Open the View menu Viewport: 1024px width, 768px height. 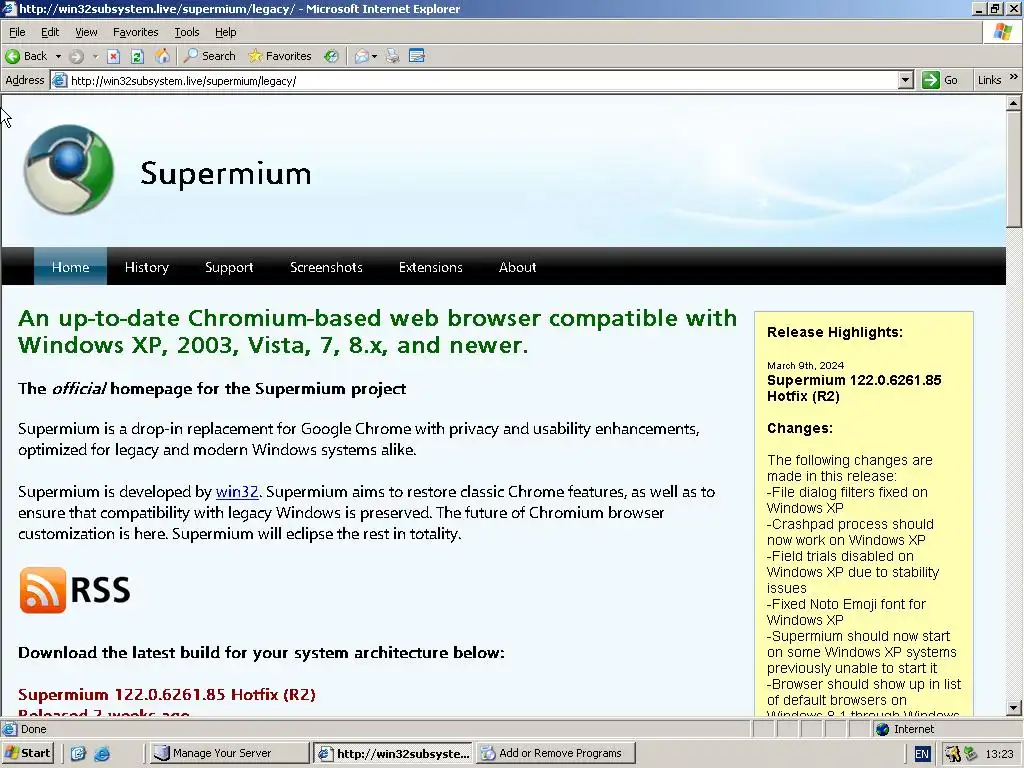tap(86, 32)
